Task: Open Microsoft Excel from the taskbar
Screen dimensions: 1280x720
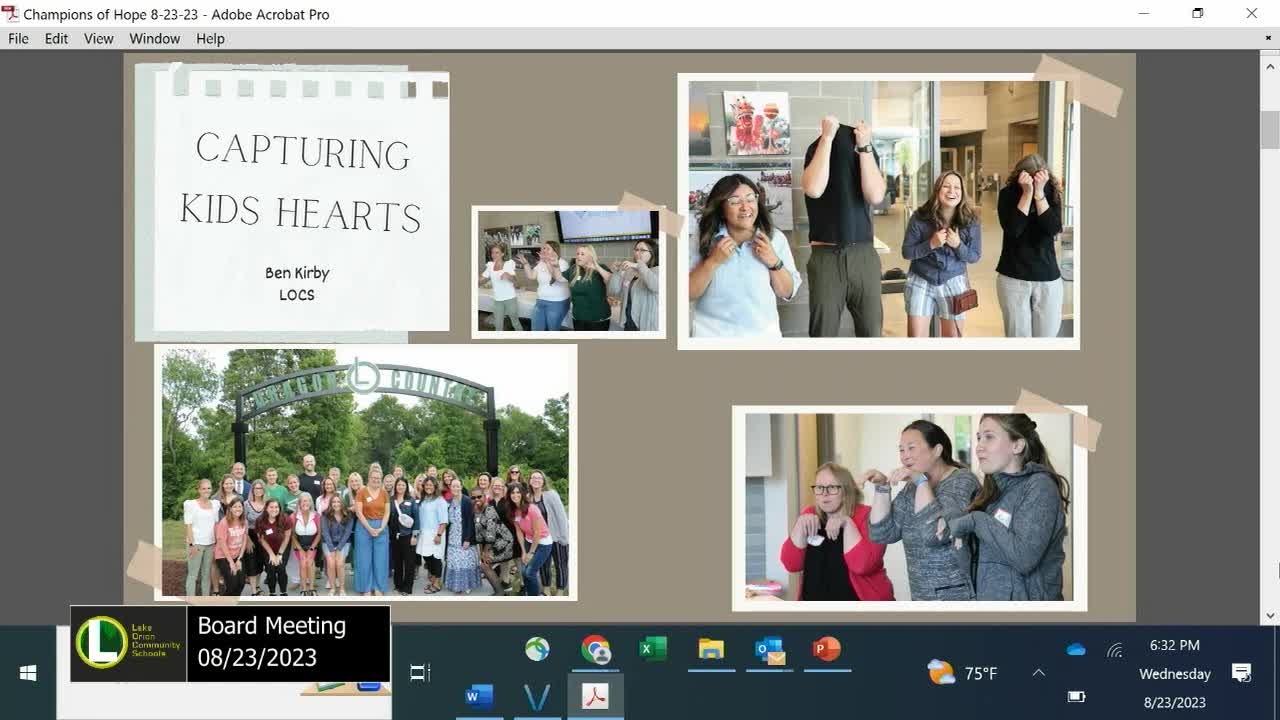Action: tap(653, 650)
